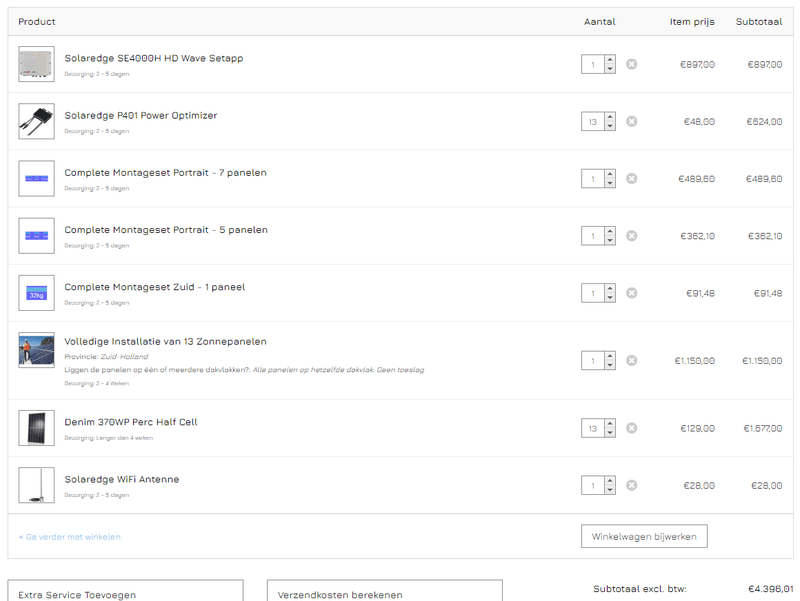This screenshot has width=800, height=601.
Task: Increase quantity of Solaredge P401 Power Optimizer
Action: (x=610, y=117)
